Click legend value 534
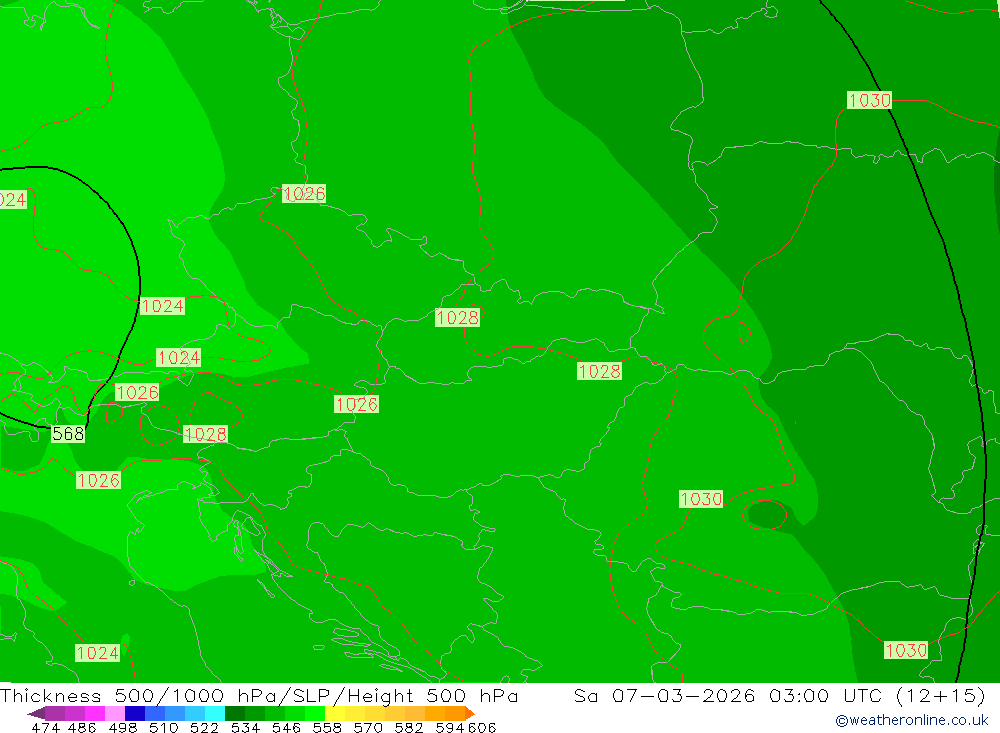This screenshot has width=1000, height=733. coord(246,727)
